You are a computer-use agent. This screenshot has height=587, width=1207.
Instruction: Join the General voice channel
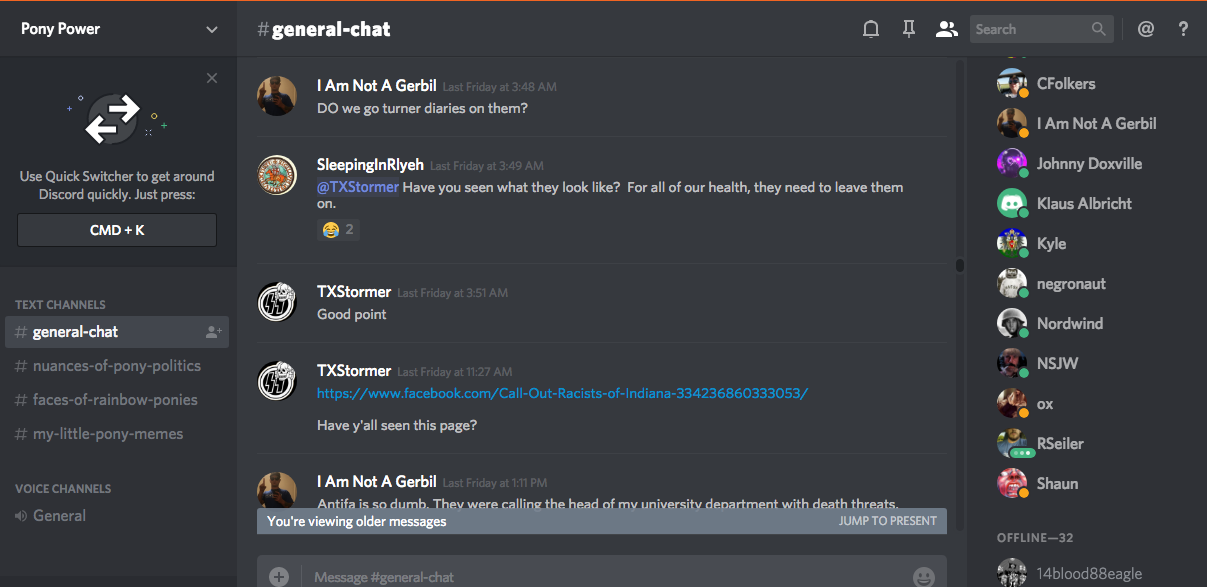point(59,516)
